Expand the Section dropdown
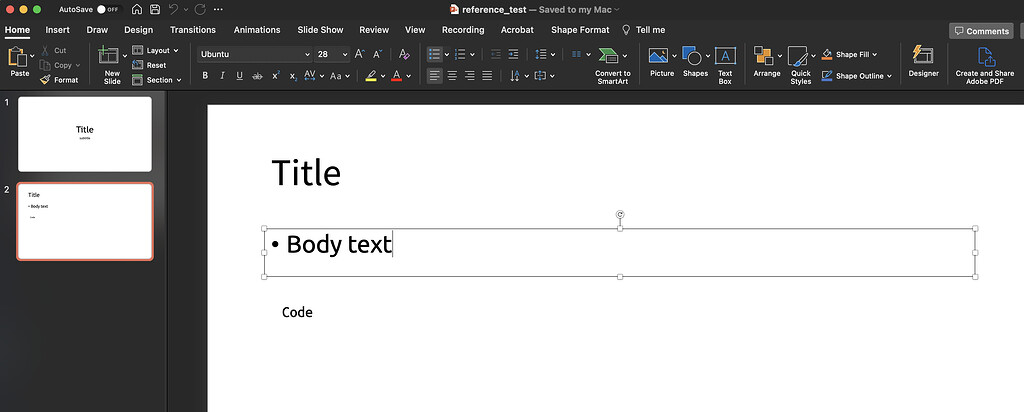 click(x=178, y=80)
